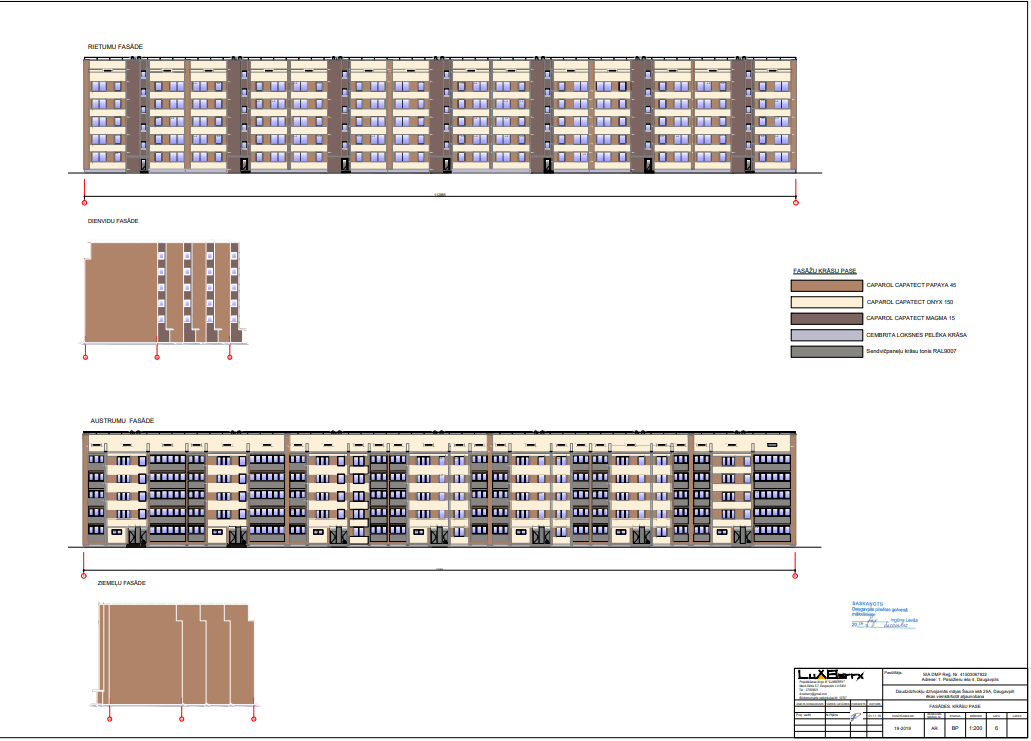This screenshot has width=1031, height=741.
Task: Select the Onyx 150 cream color swatch
Action: [x=825, y=301]
